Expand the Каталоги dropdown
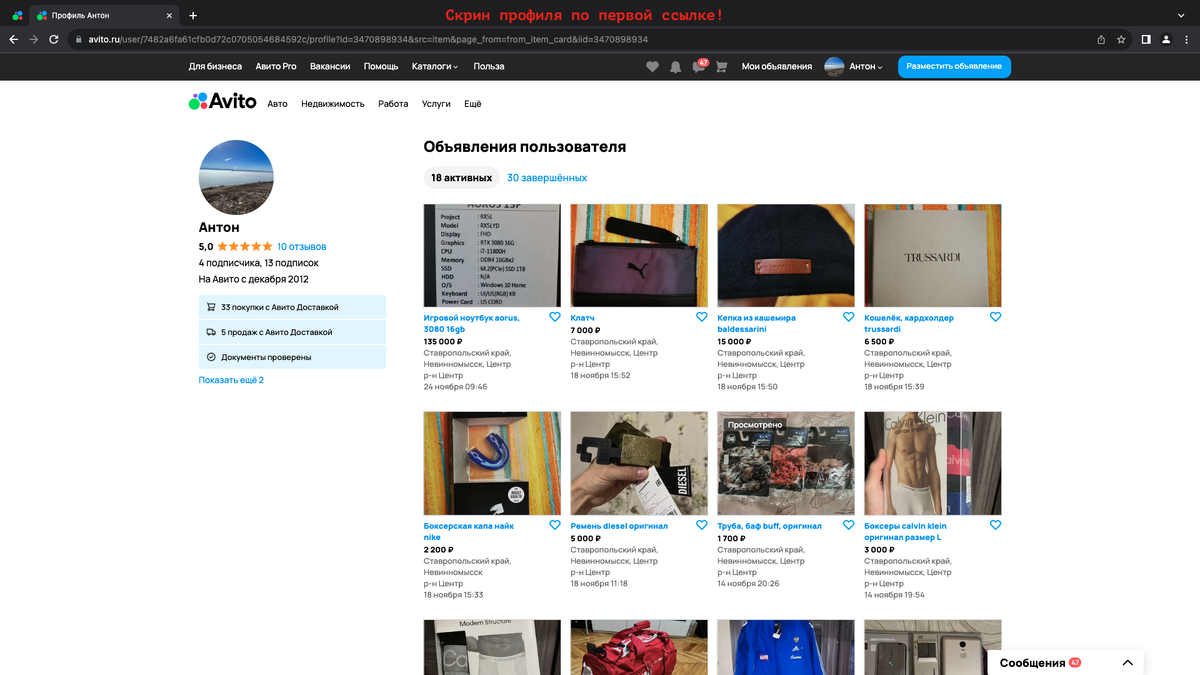 (x=435, y=66)
